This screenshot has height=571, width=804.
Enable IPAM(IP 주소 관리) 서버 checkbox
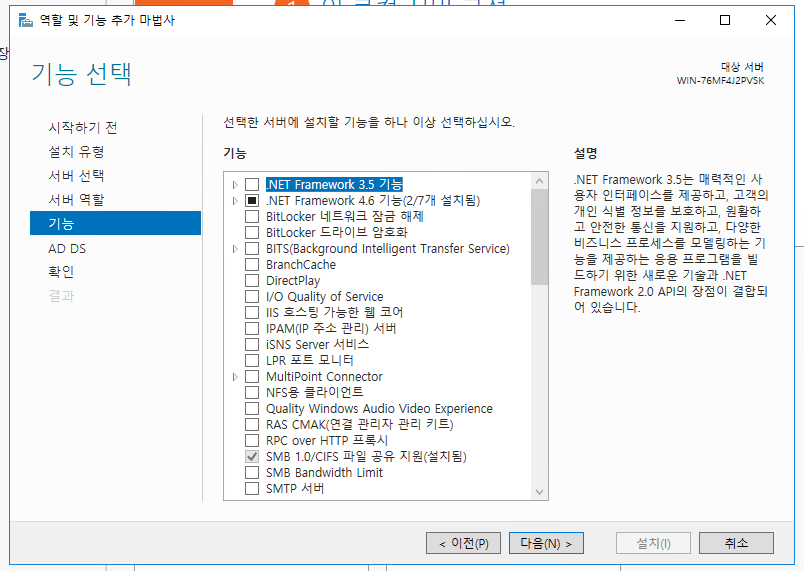[x=252, y=329]
